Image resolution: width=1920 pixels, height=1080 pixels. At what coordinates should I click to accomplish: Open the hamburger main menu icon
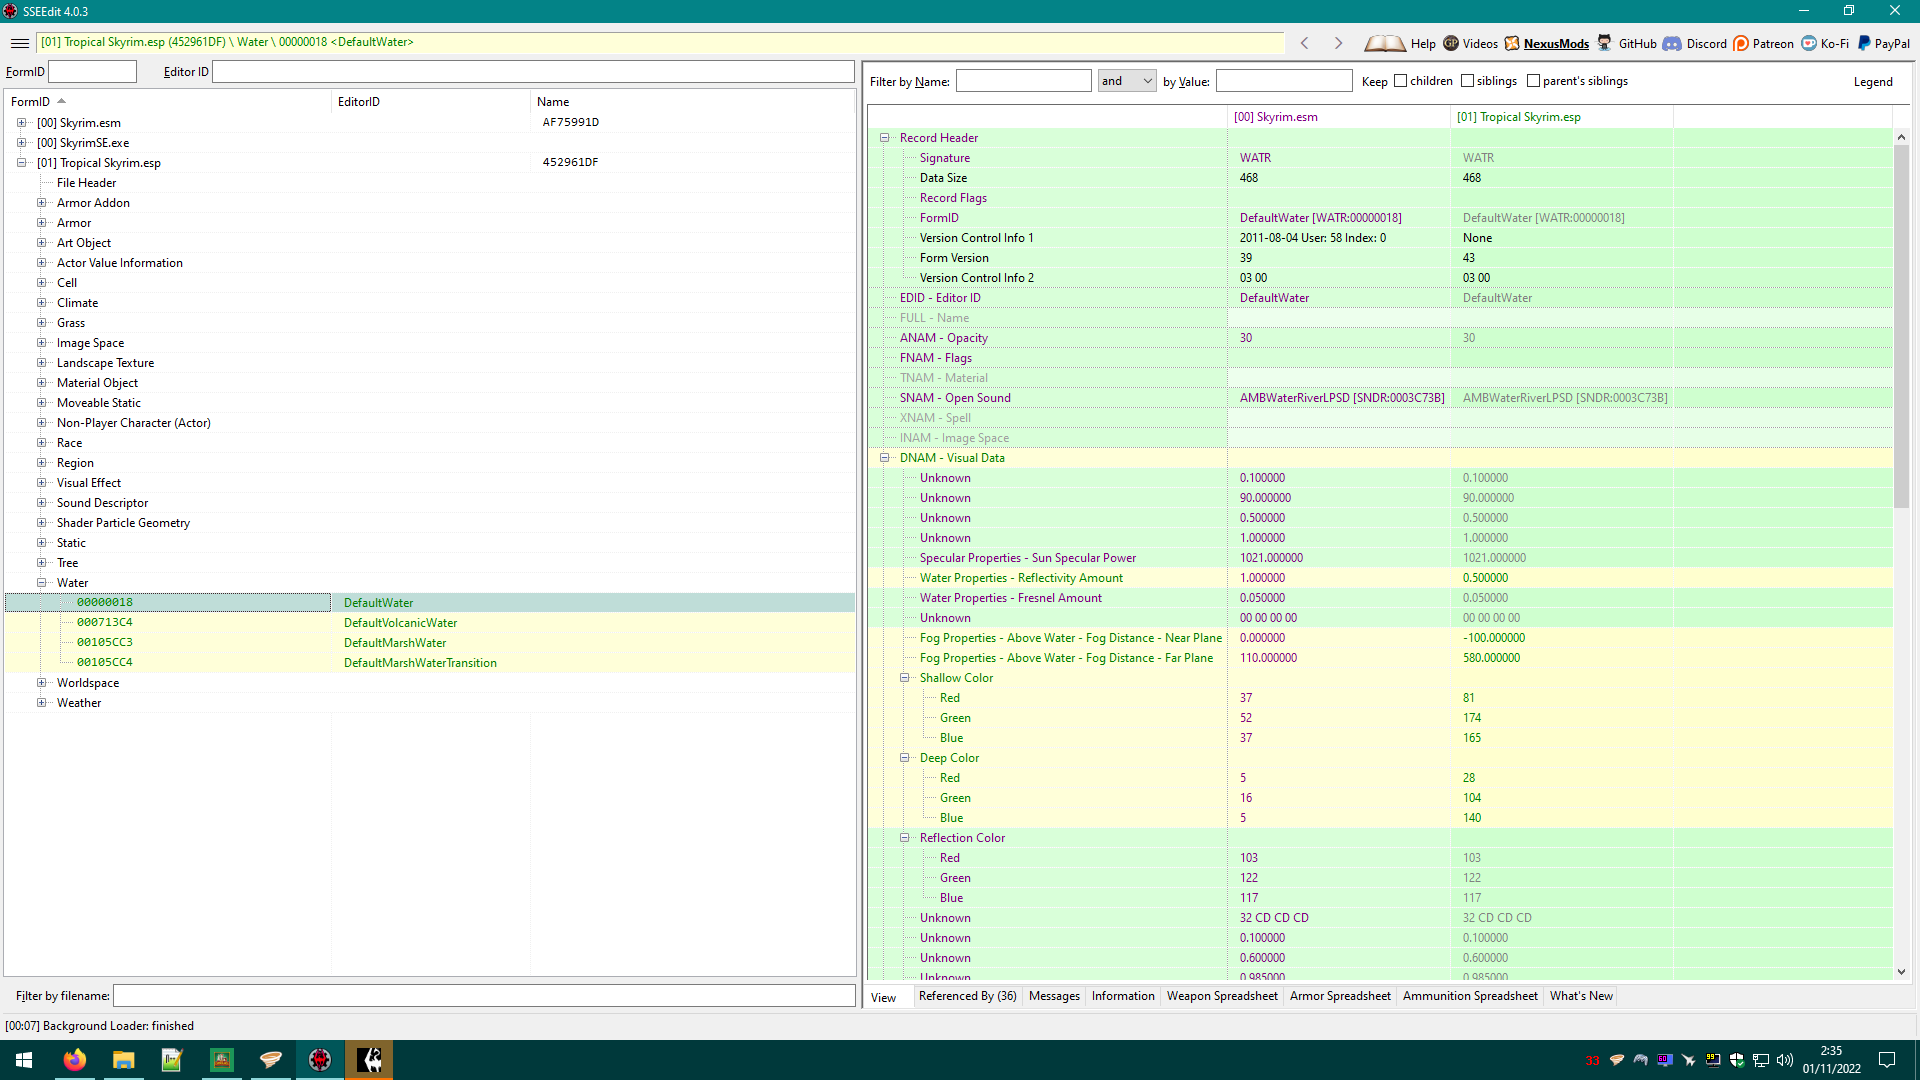(x=20, y=43)
